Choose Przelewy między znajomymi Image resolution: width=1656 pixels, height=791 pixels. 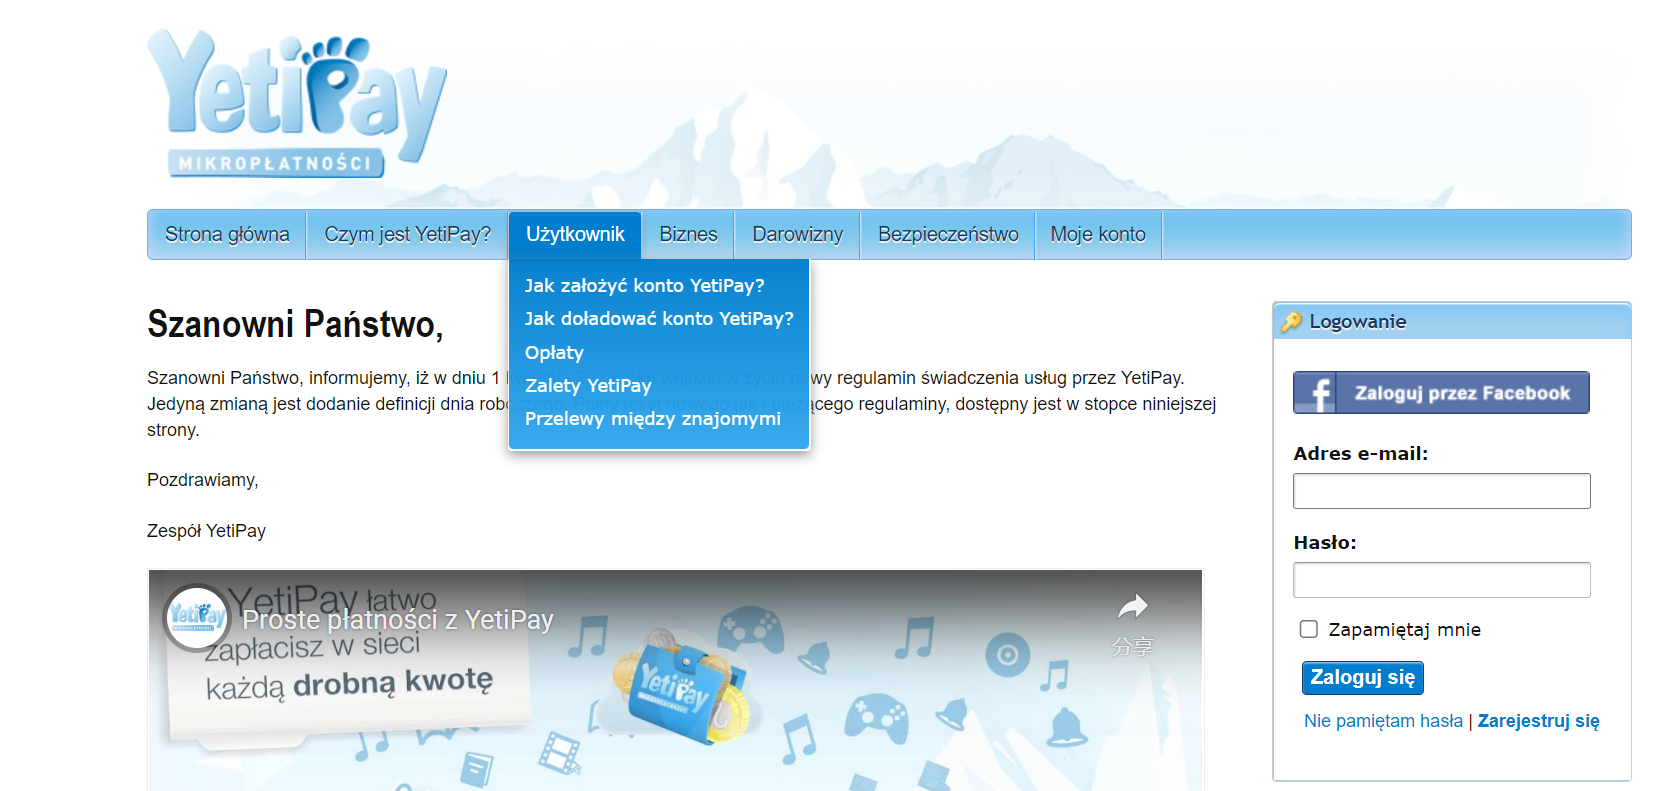click(x=652, y=418)
